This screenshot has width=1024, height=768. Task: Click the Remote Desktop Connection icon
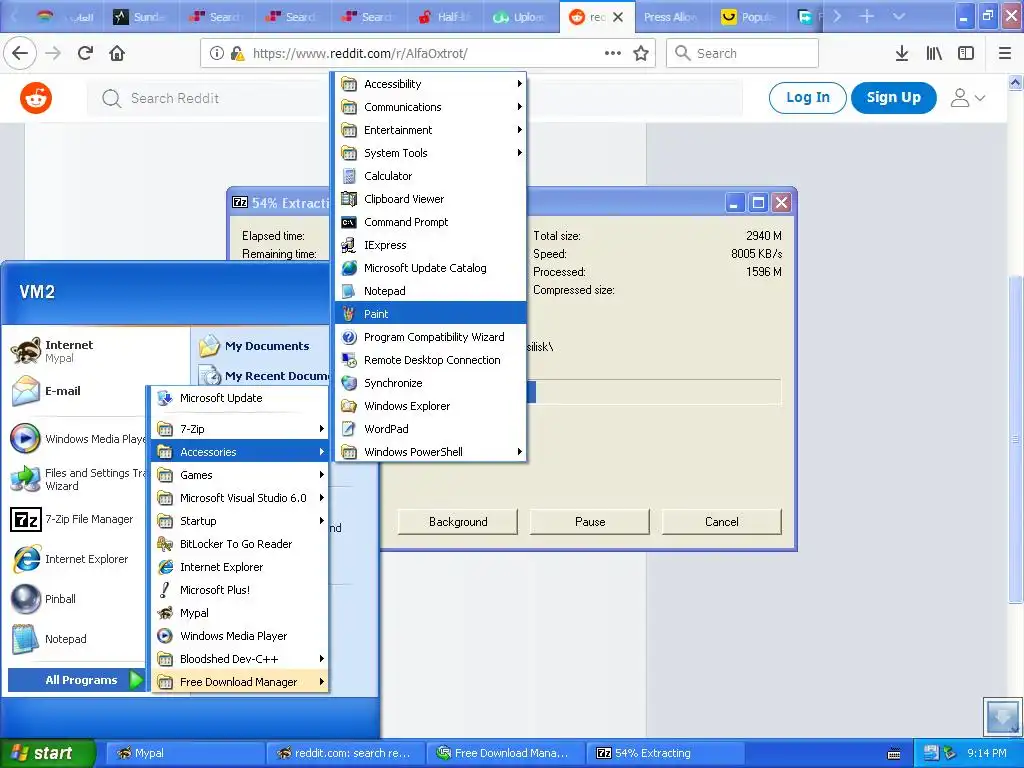(x=349, y=360)
